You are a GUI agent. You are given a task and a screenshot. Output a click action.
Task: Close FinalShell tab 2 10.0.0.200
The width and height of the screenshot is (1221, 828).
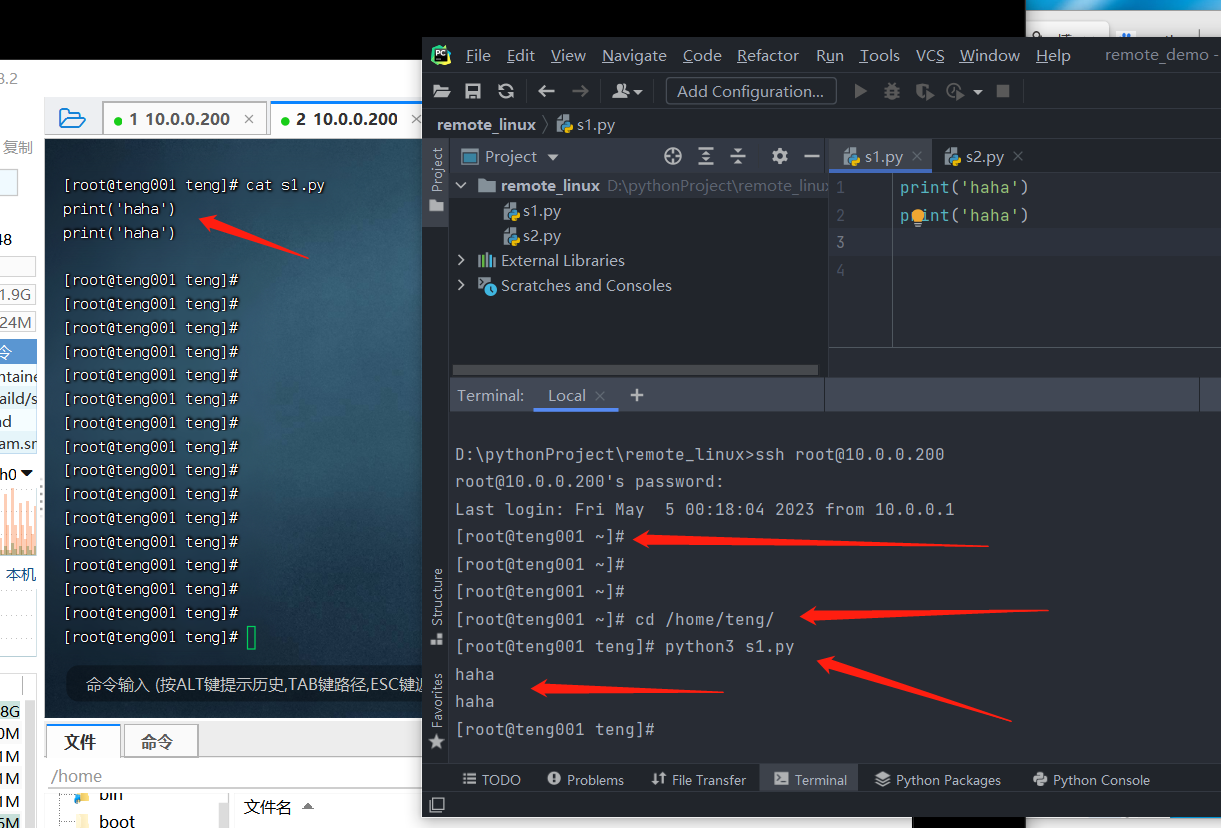click(x=418, y=120)
